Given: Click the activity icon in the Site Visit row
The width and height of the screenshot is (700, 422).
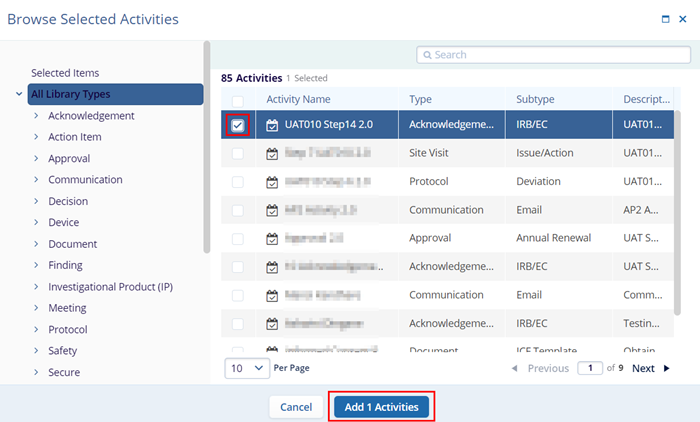Looking at the screenshot, I should pos(273,154).
